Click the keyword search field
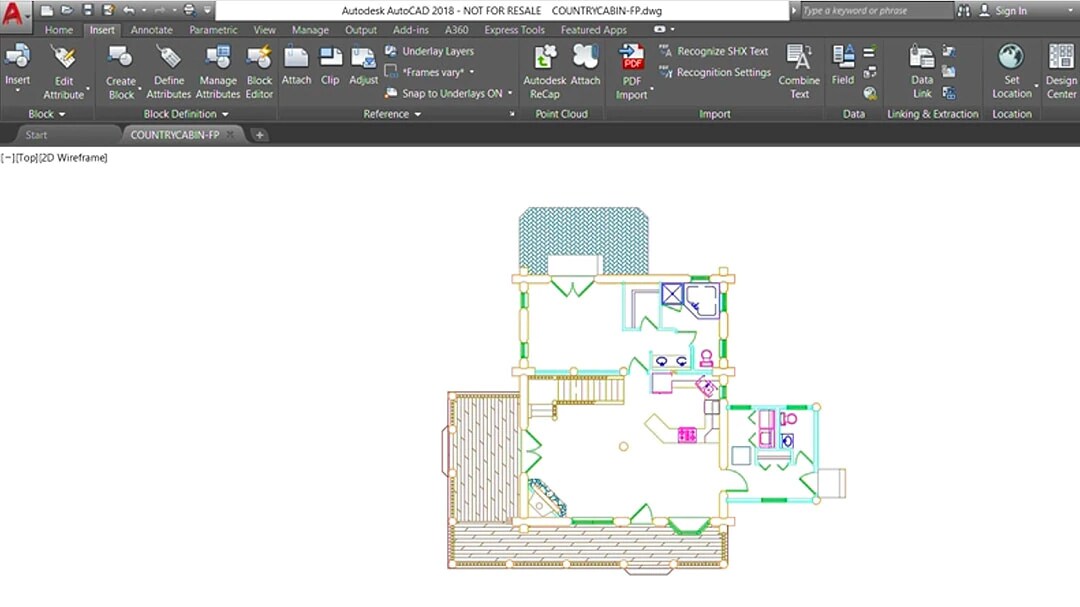Viewport: 1080px width, 607px height. coord(870,11)
